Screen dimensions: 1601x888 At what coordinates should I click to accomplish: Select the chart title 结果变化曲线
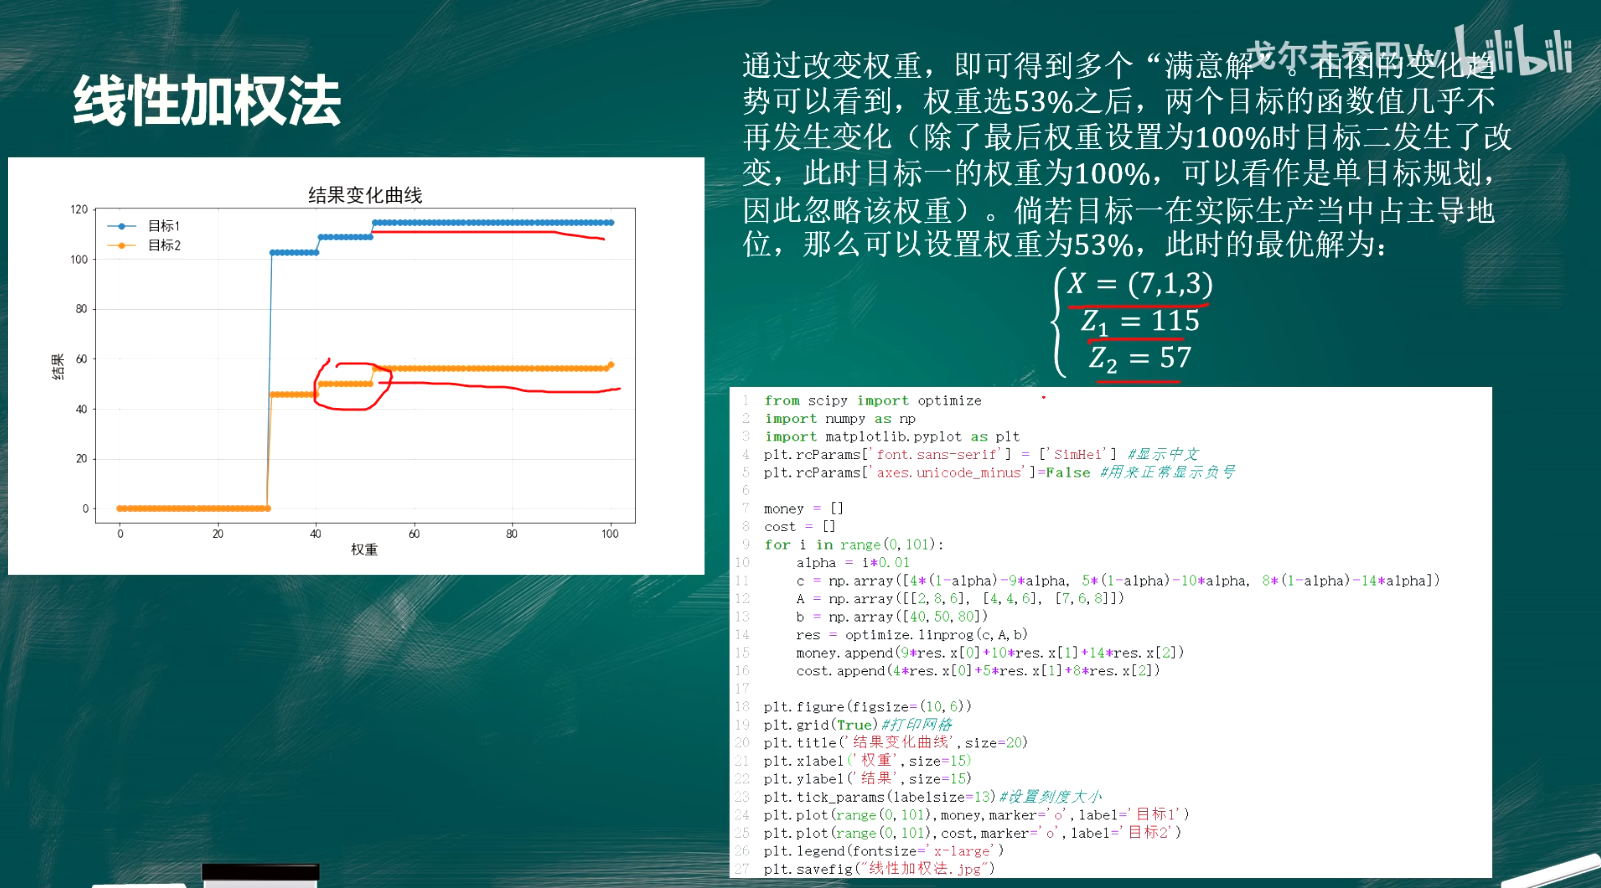[x=365, y=195]
